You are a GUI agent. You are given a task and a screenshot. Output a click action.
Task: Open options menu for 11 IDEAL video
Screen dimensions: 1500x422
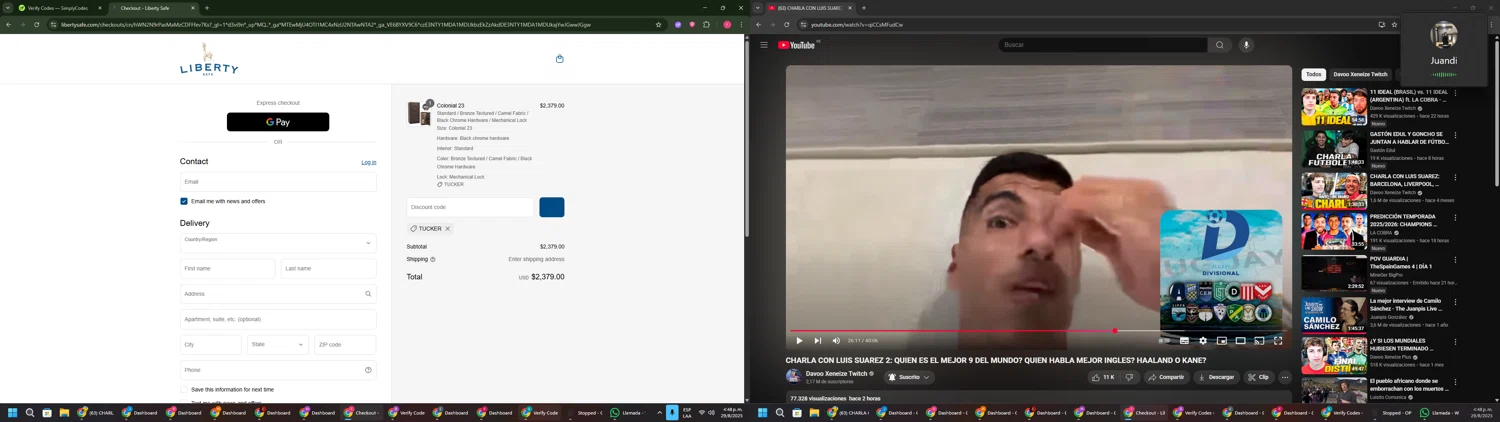coord(1455,93)
